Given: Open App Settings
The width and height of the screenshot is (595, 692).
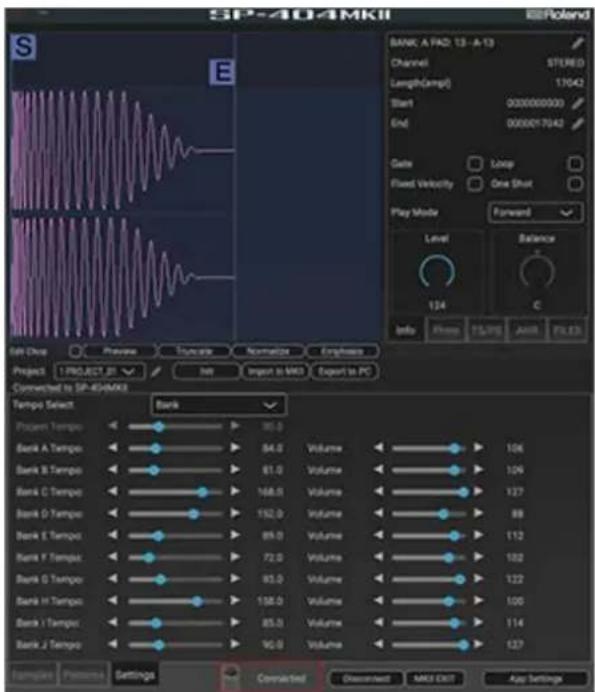Looking at the screenshot, I should click(536, 678).
